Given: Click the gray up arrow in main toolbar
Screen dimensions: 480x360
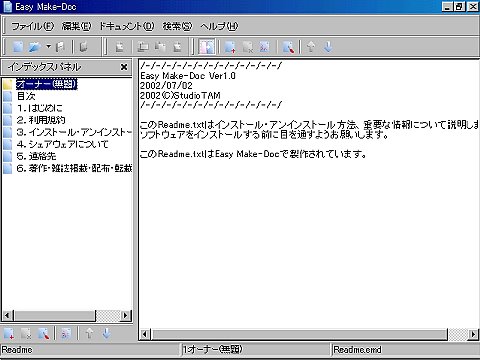Looking at the screenshot, I should click(311, 47).
